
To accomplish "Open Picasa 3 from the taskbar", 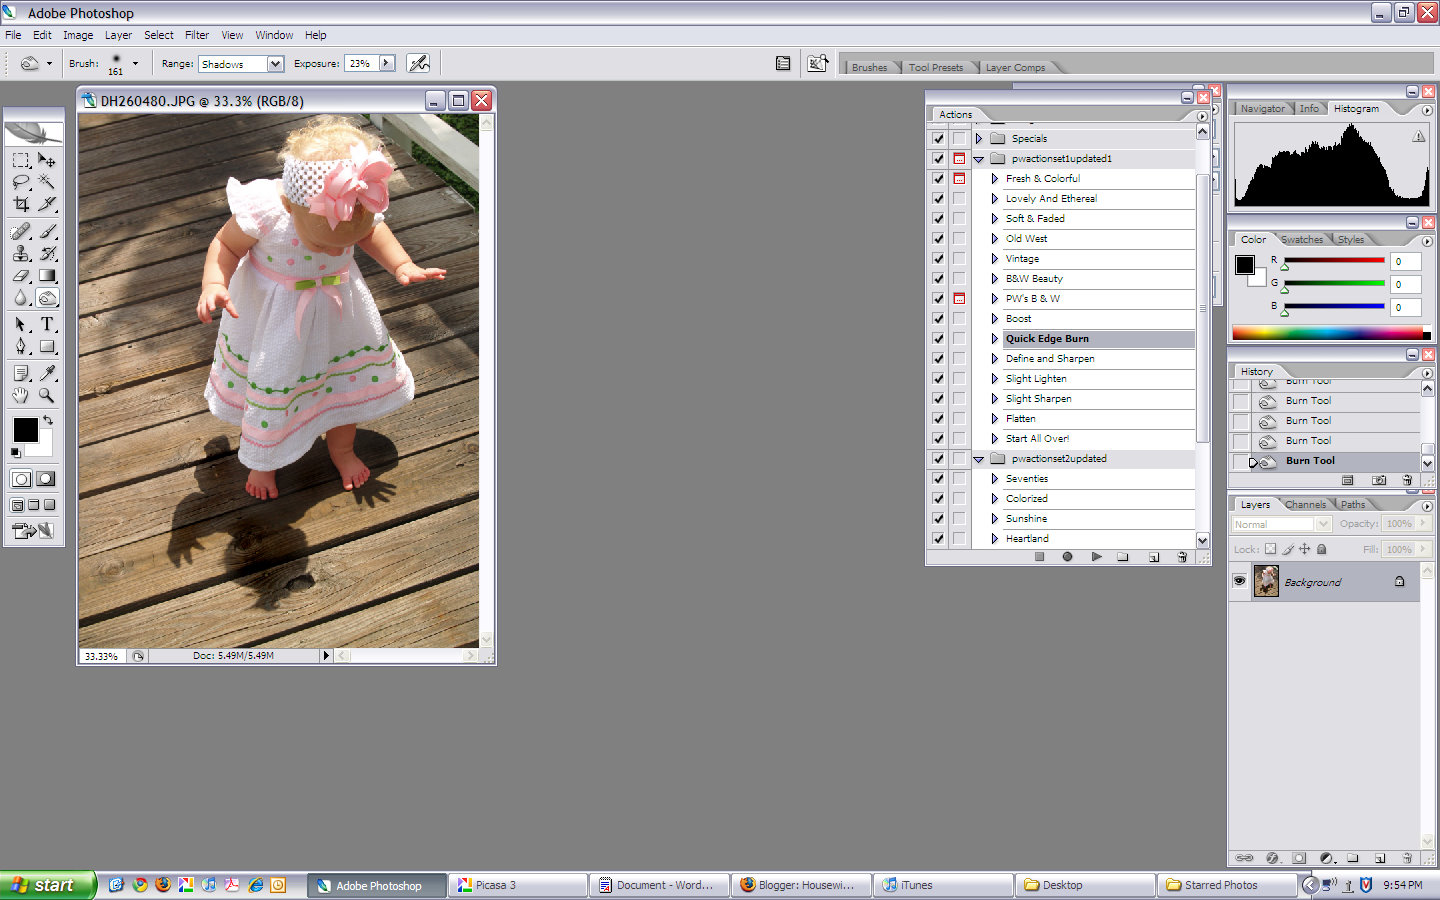I will [515, 885].
